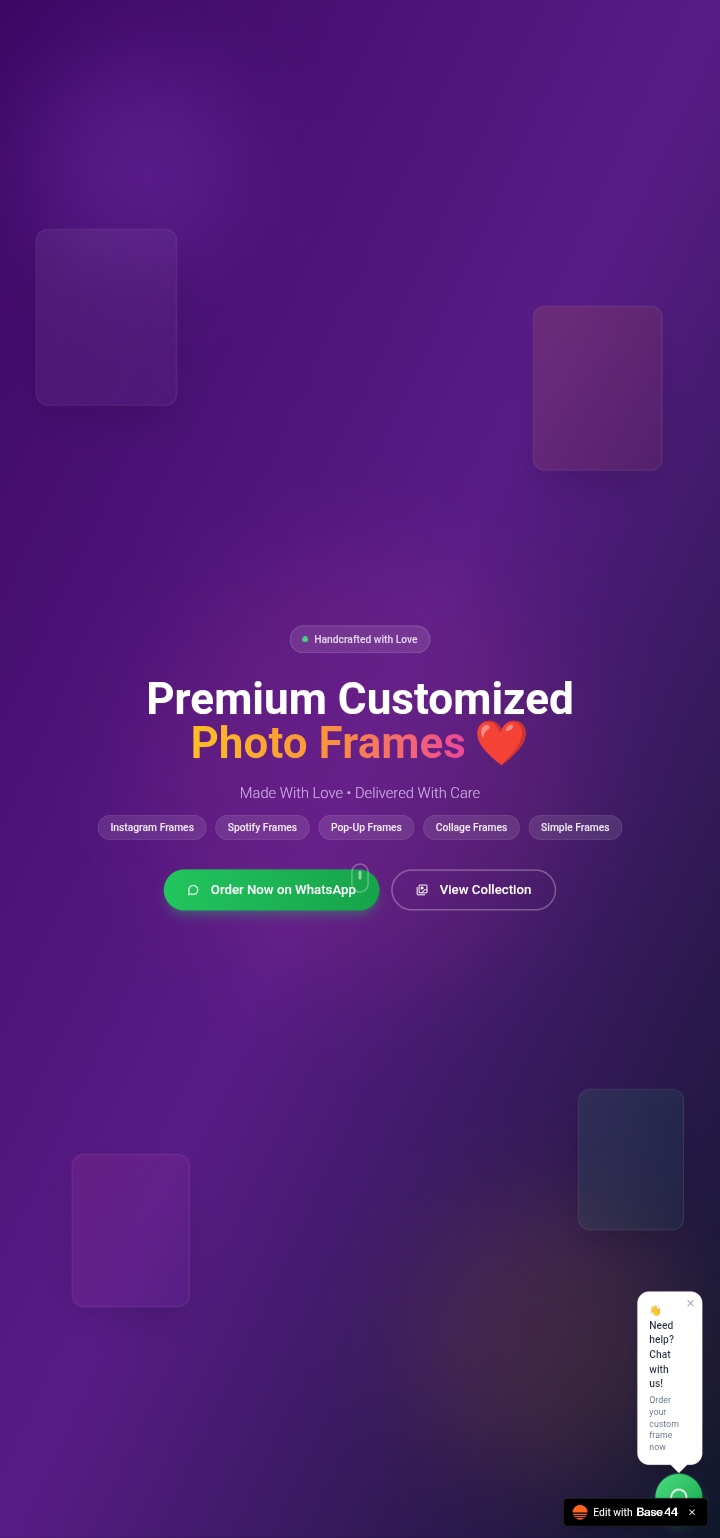Open View Collection
This screenshot has width=720, height=1538.
pyautogui.click(x=473, y=890)
